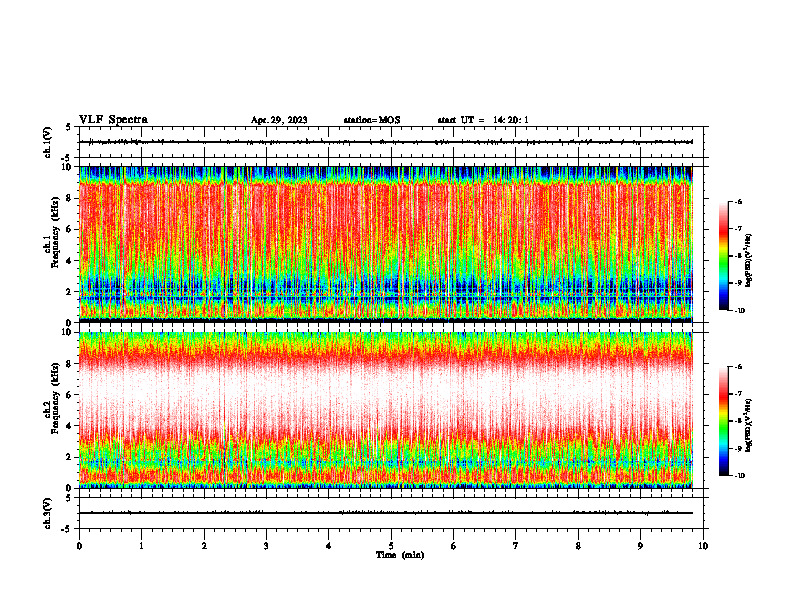Screen dimensions: 792x612
Task: Click the ch.1 spectrogram color scale bar
Action: coord(723,256)
